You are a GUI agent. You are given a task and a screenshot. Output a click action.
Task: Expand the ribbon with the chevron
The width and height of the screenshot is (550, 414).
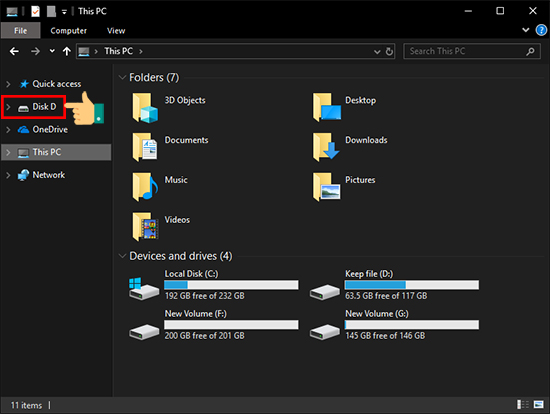(525, 30)
